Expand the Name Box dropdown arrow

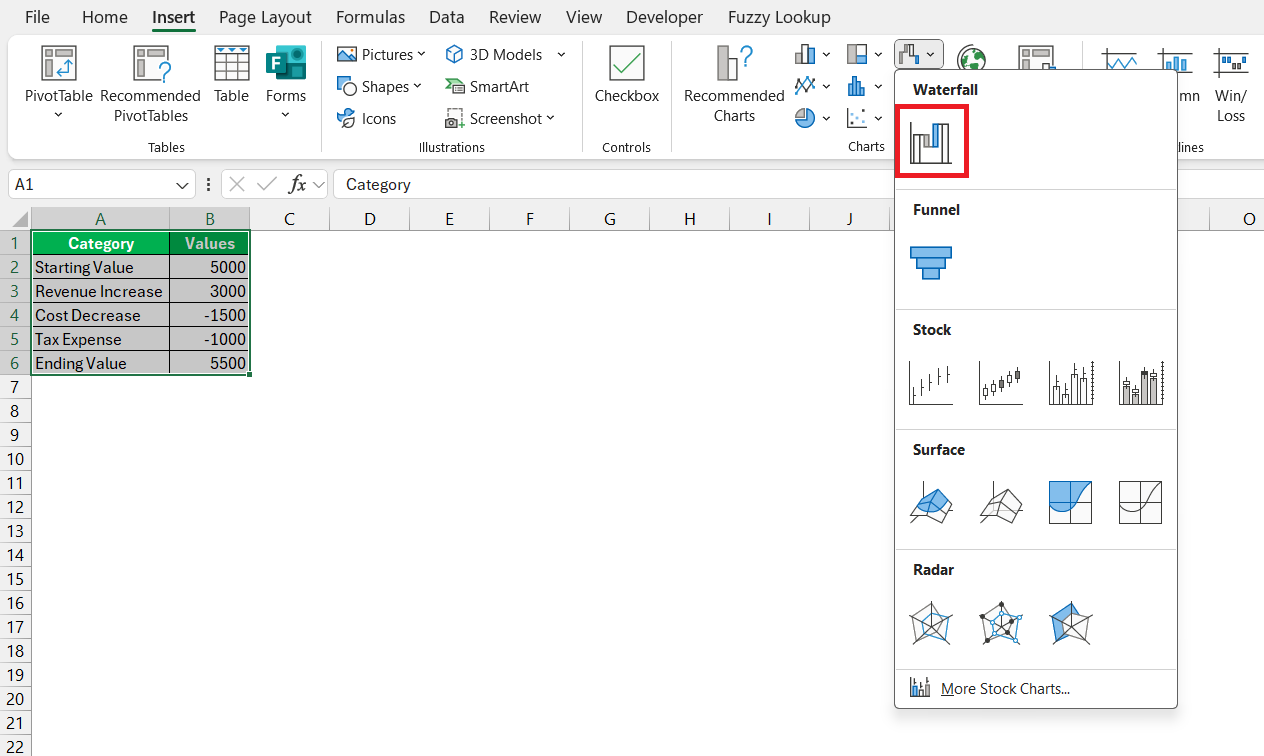click(183, 184)
